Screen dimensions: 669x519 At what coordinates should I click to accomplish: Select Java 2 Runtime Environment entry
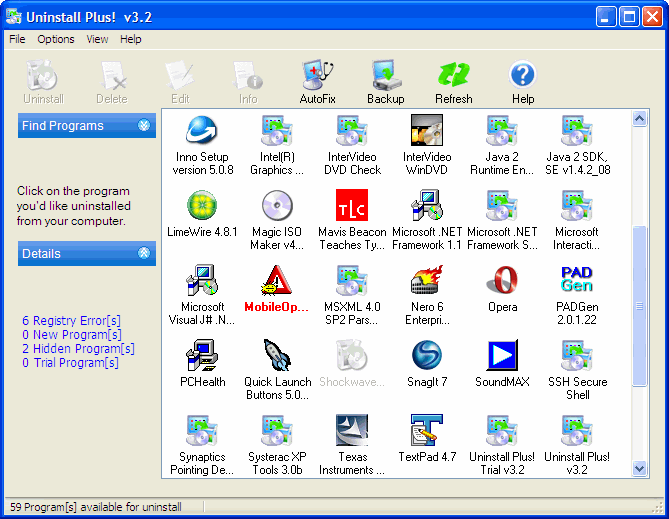point(502,145)
